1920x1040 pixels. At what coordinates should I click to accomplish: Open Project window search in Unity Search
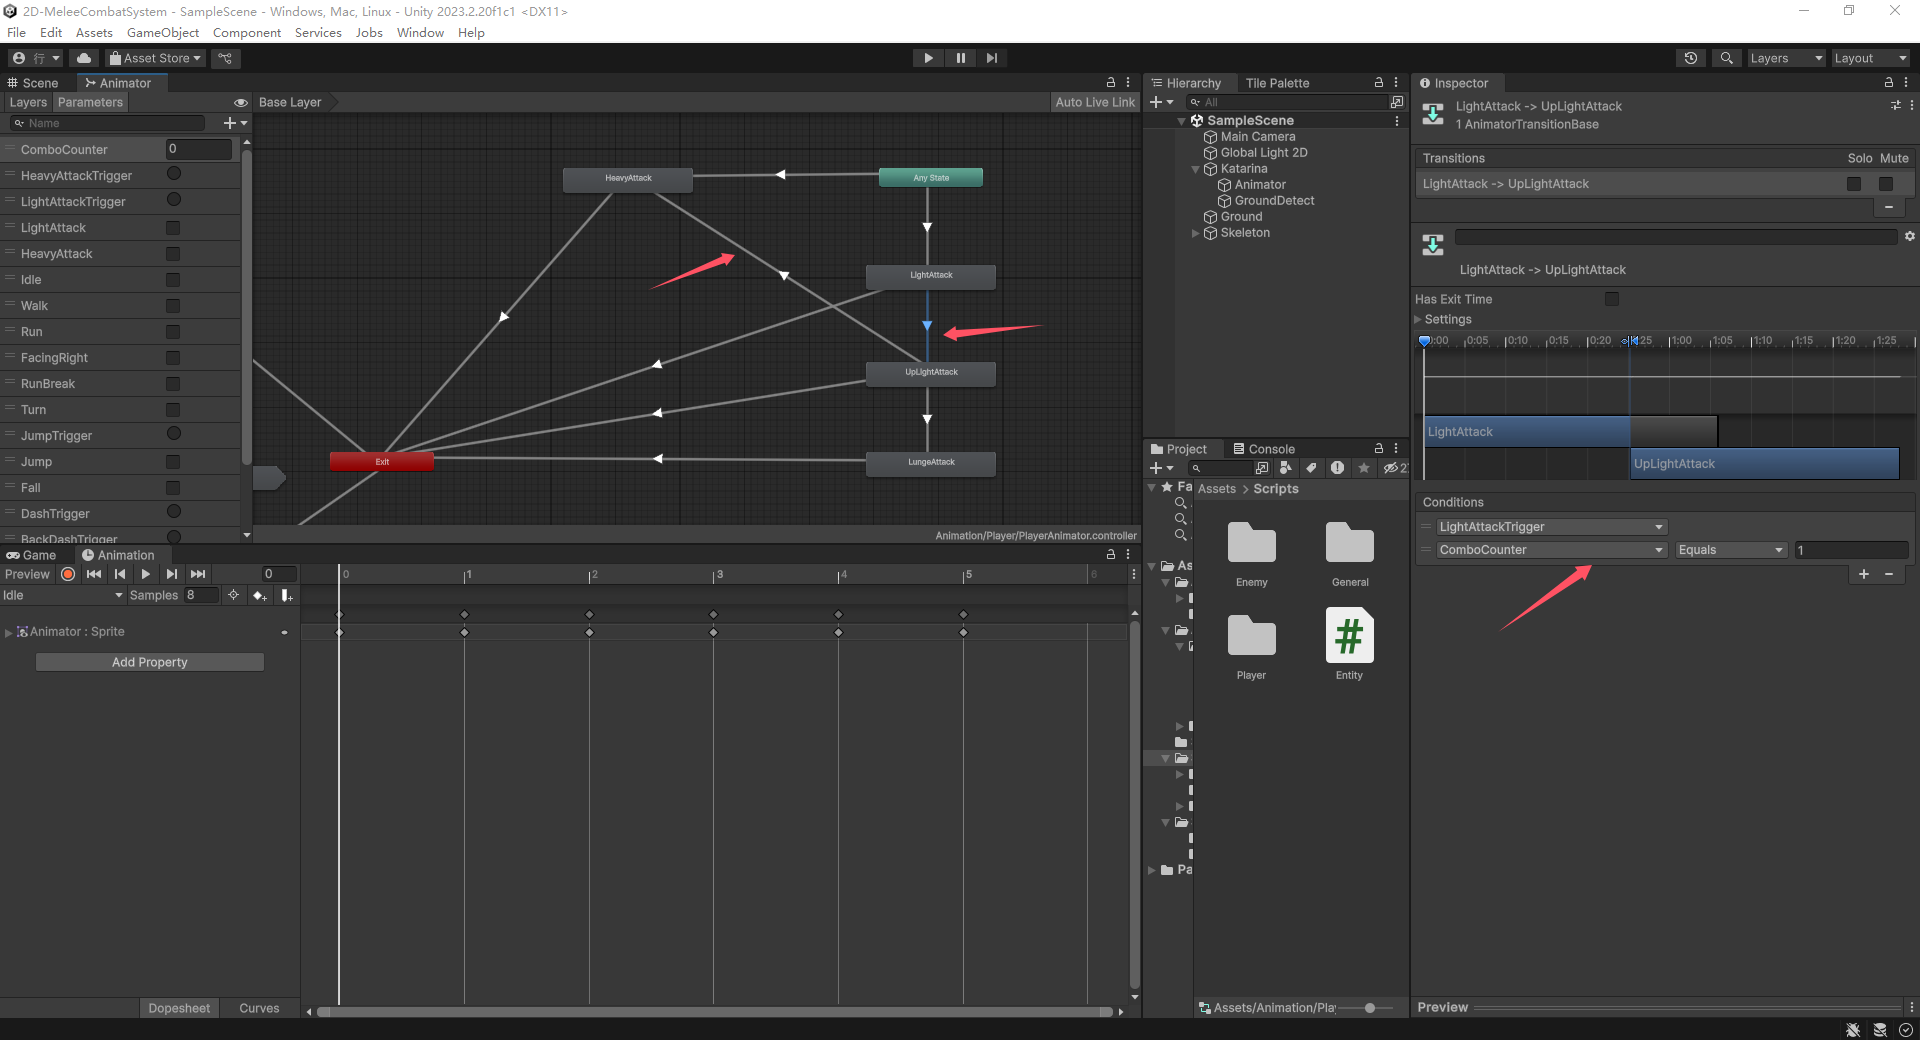(1262, 468)
